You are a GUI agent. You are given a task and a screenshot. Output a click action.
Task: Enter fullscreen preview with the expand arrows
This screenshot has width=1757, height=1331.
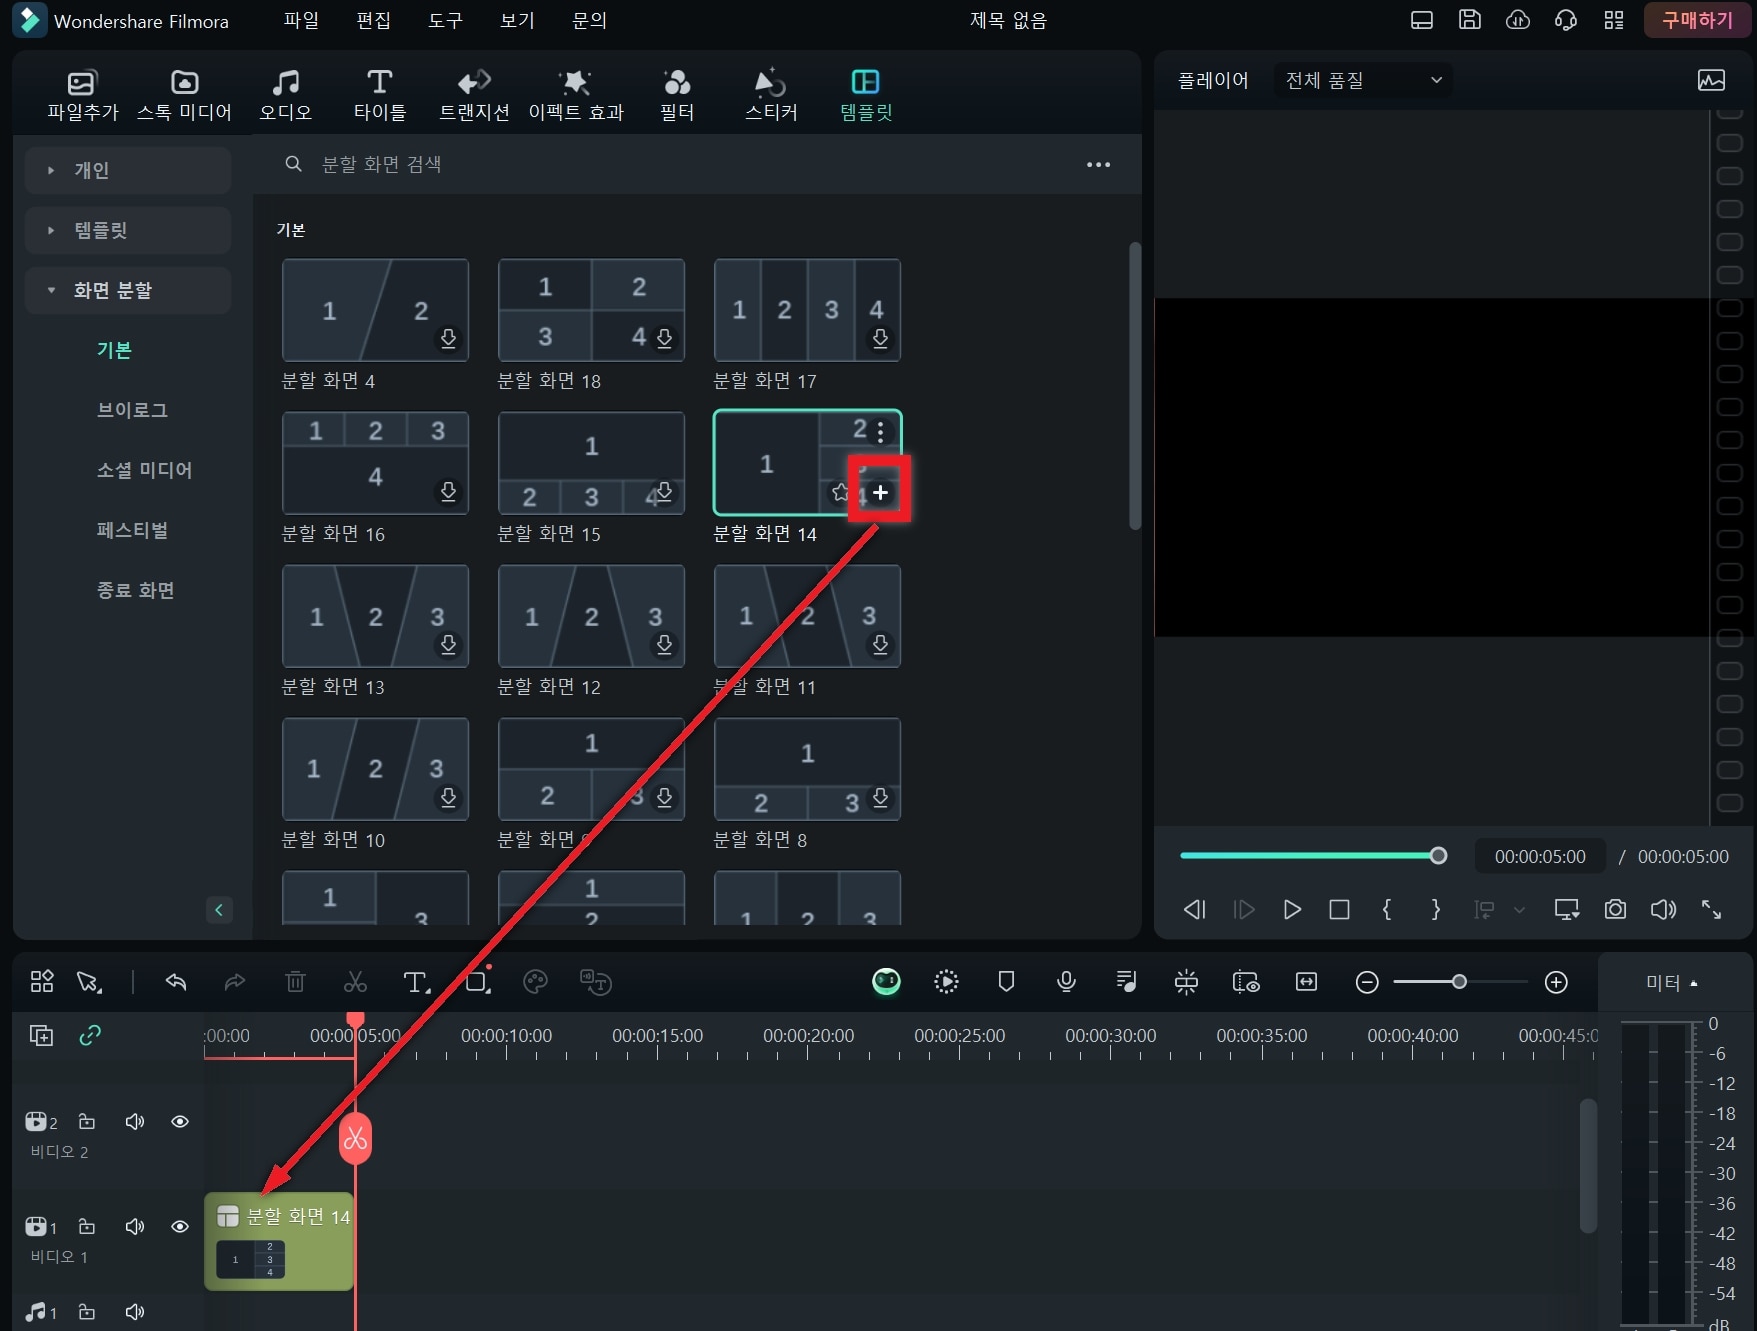[x=1711, y=909]
